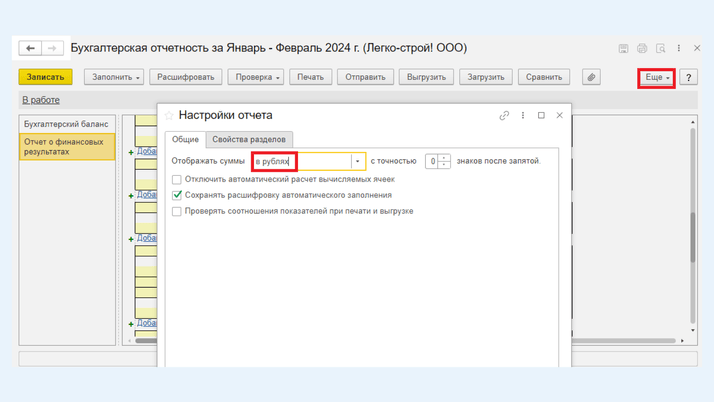Image resolution: width=714 pixels, height=402 pixels.
Task: Uncheck 'Сохранять расшифровку автоматического заполнения'
Action: point(177,195)
